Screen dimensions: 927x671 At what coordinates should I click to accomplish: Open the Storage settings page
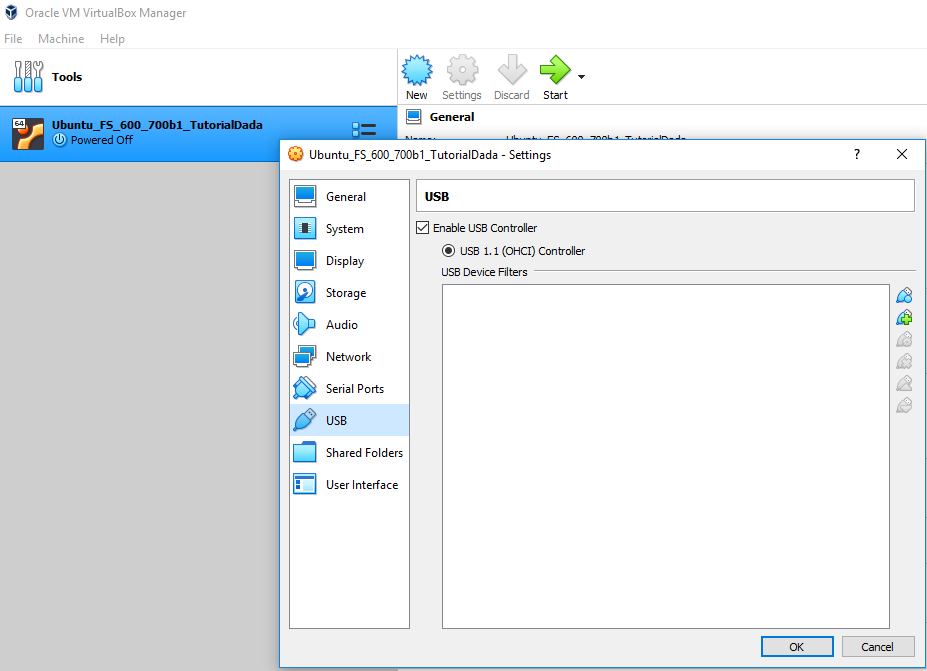pyautogui.click(x=345, y=293)
